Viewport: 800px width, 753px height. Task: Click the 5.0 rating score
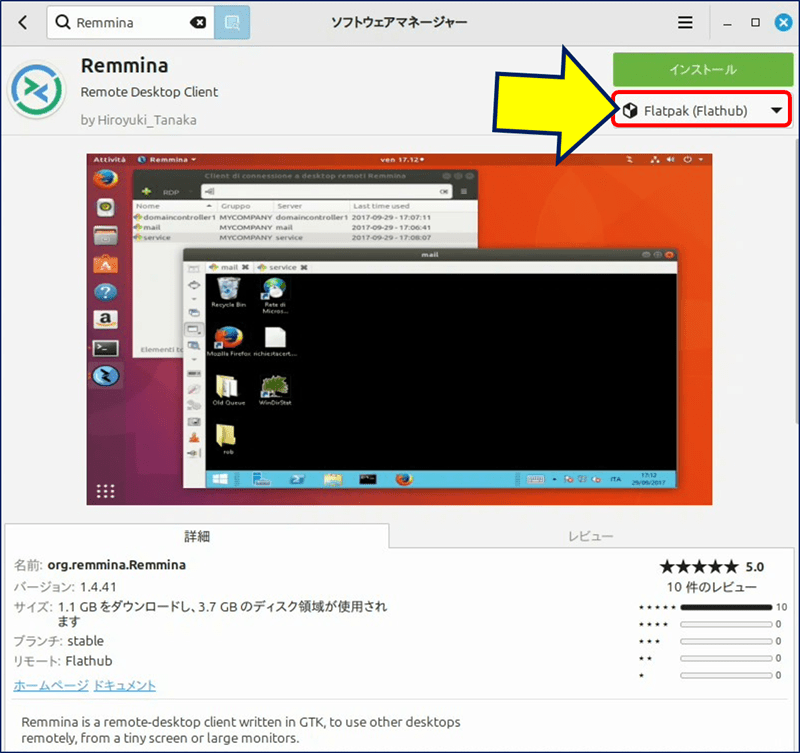[755, 567]
